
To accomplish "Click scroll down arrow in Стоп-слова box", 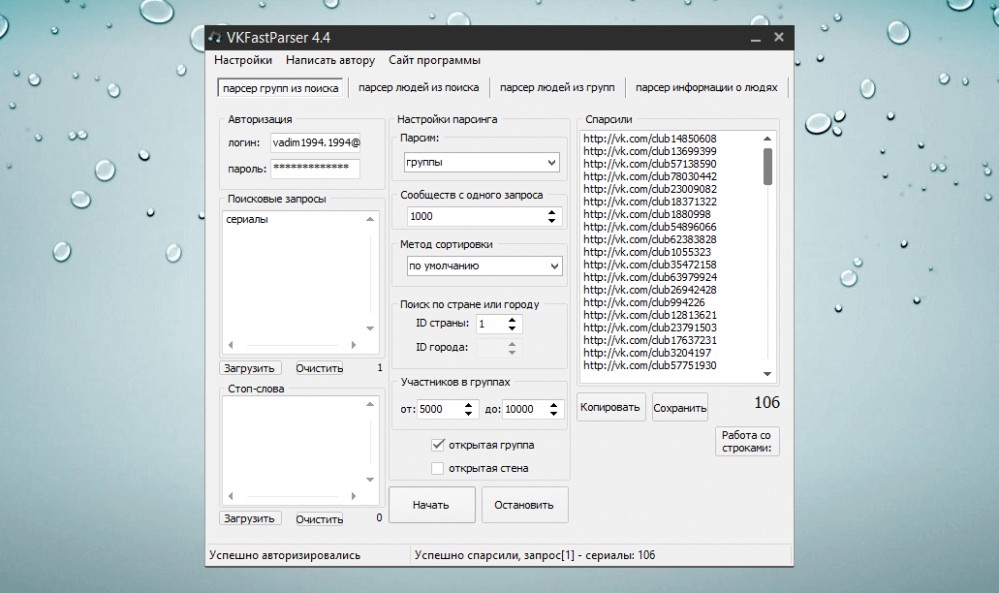I will tap(370, 479).
